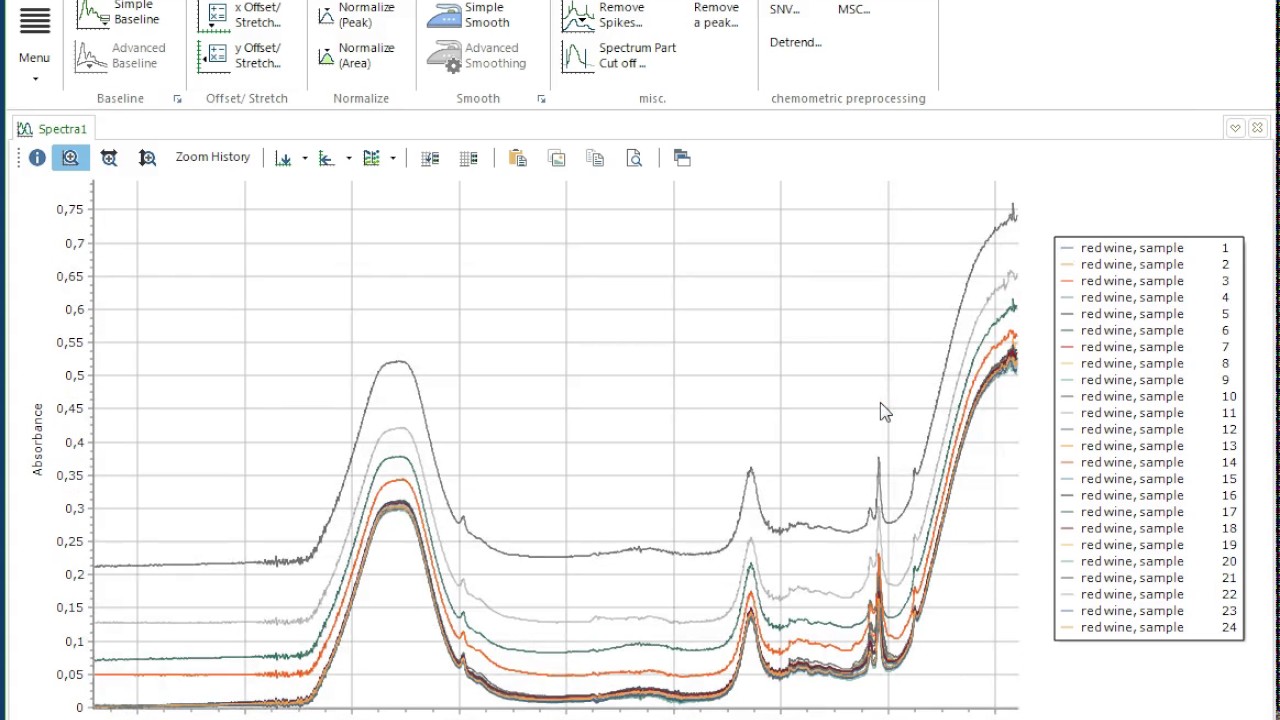Open Spectrum Part Cut off tool
Screen dimensions: 1280x720
[619, 55]
